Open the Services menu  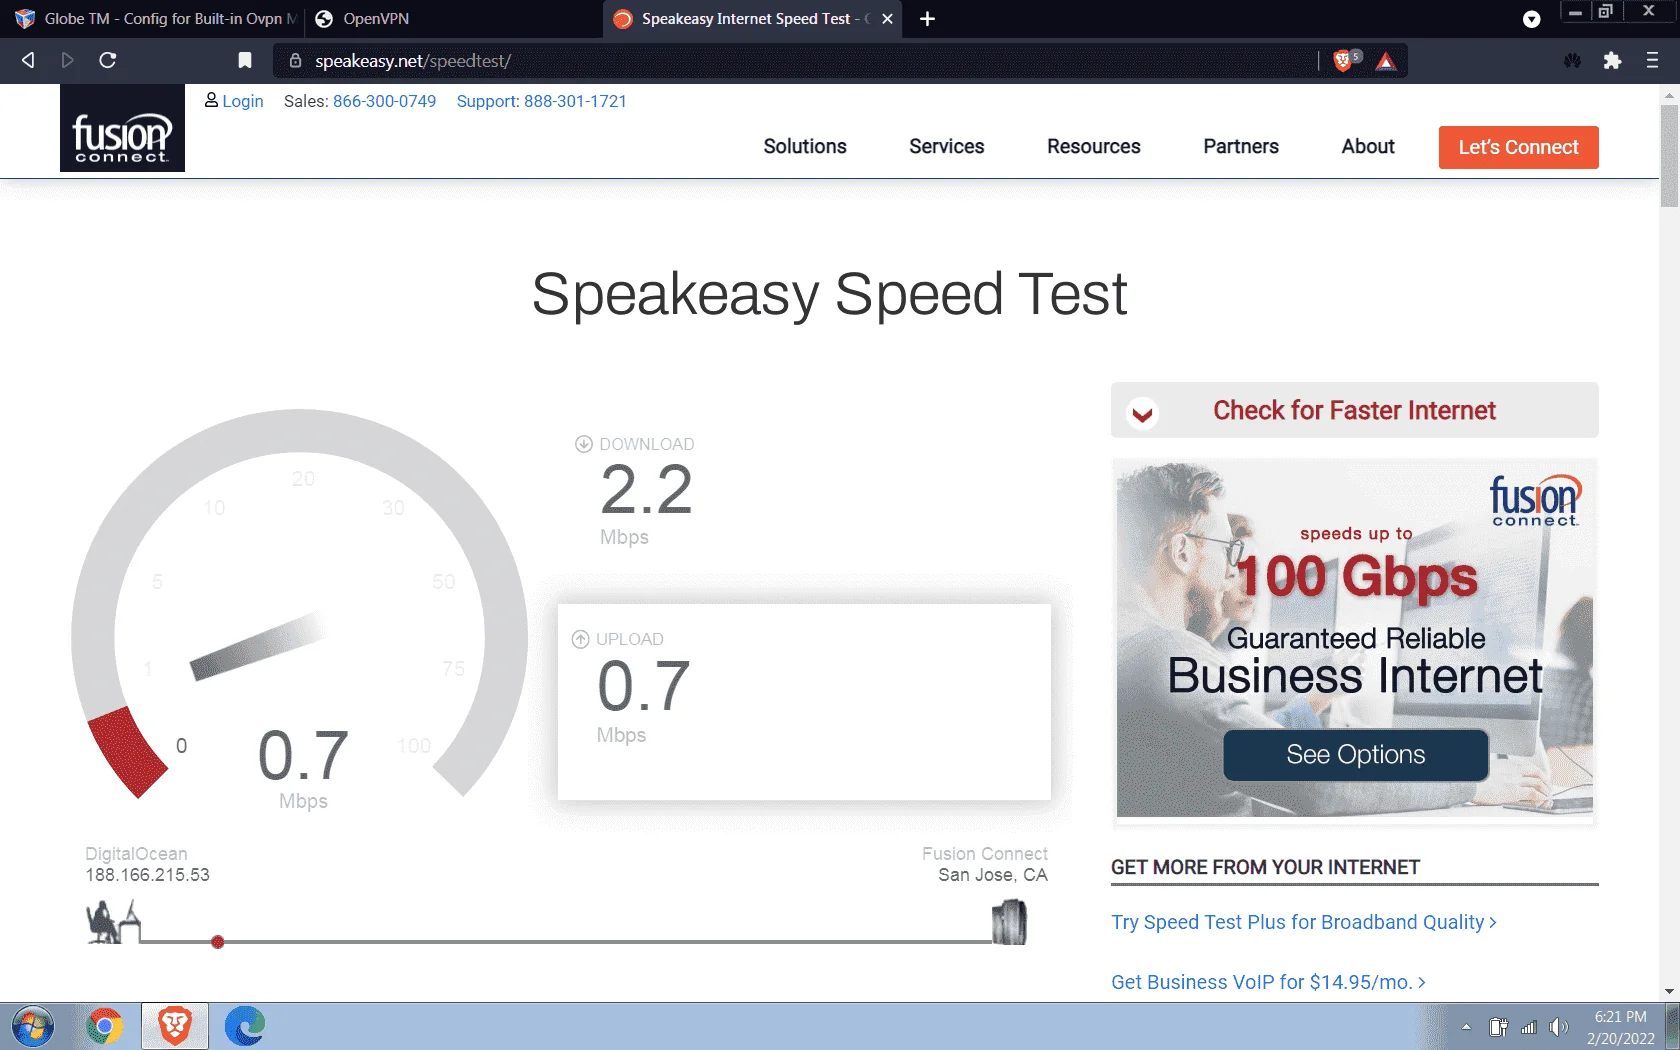tap(947, 146)
